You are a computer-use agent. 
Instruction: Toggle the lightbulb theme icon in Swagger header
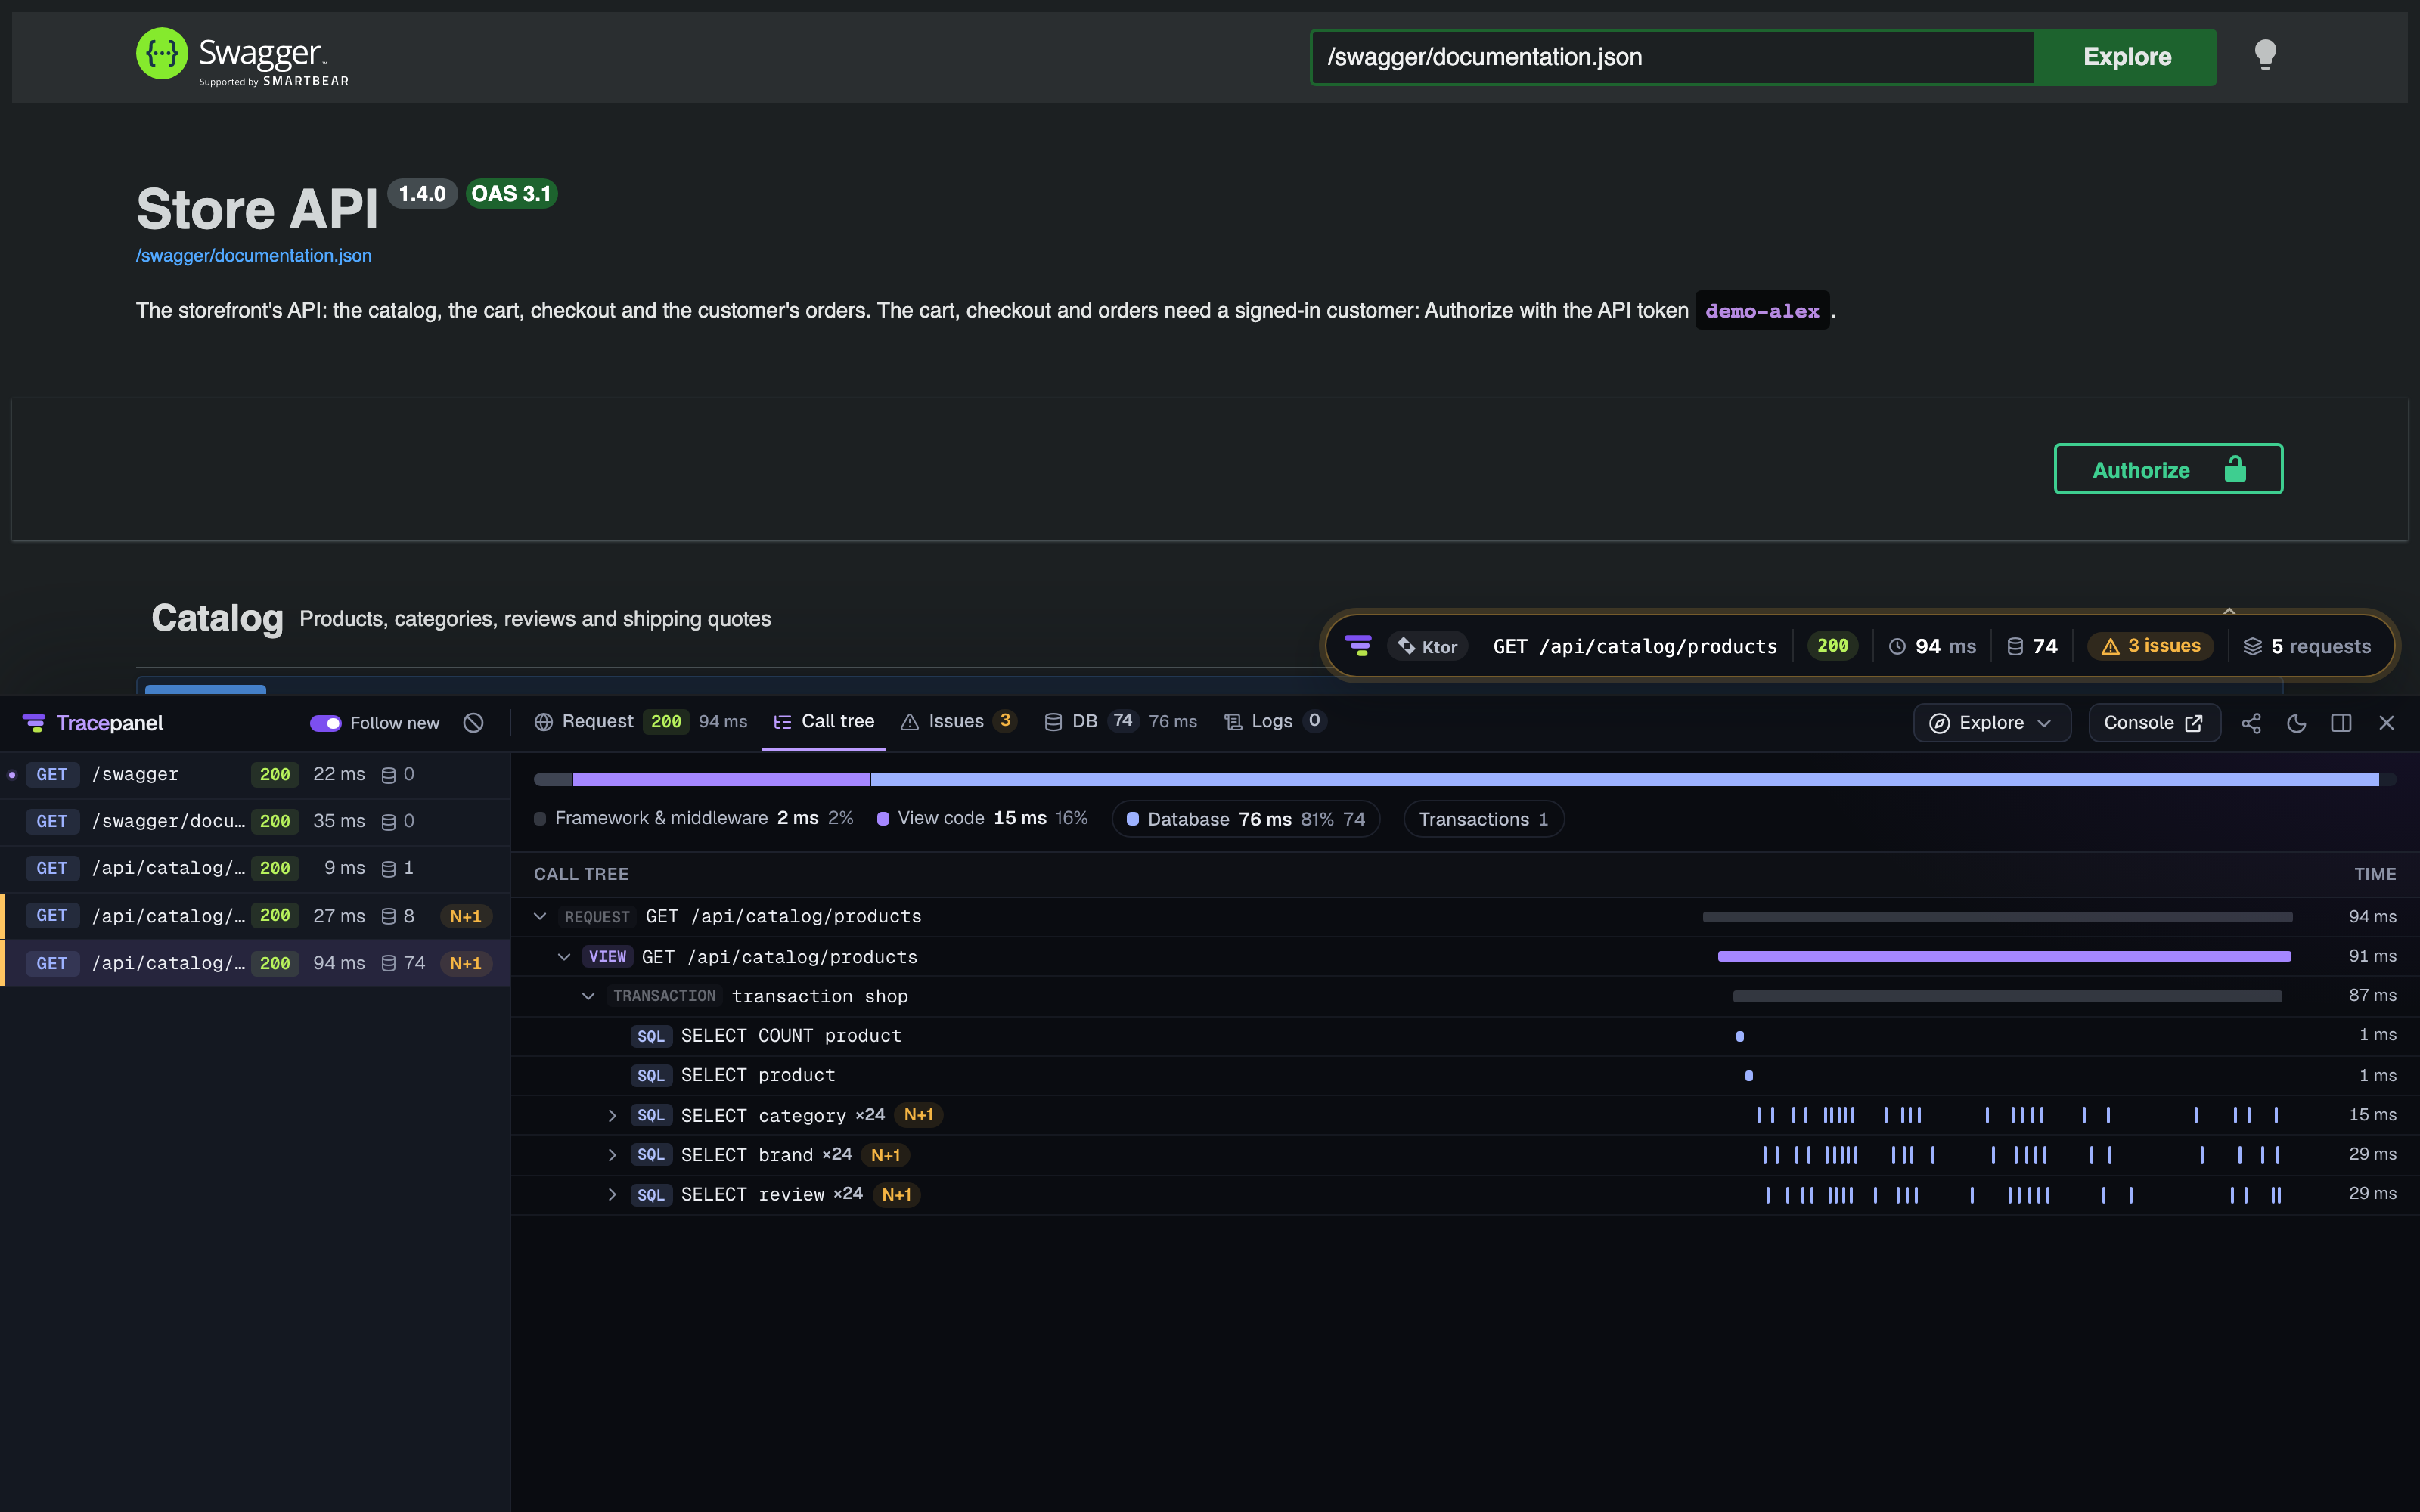coord(2265,54)
